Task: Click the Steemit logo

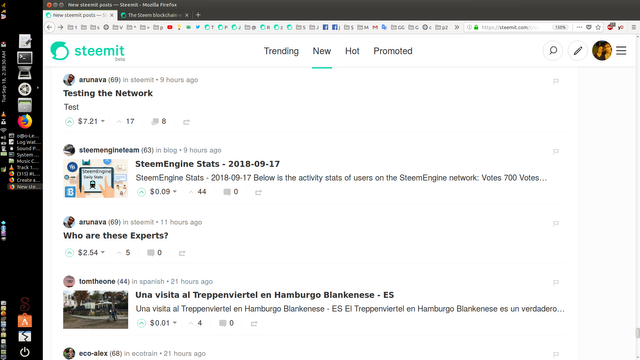Action: (x=87, y=51)
